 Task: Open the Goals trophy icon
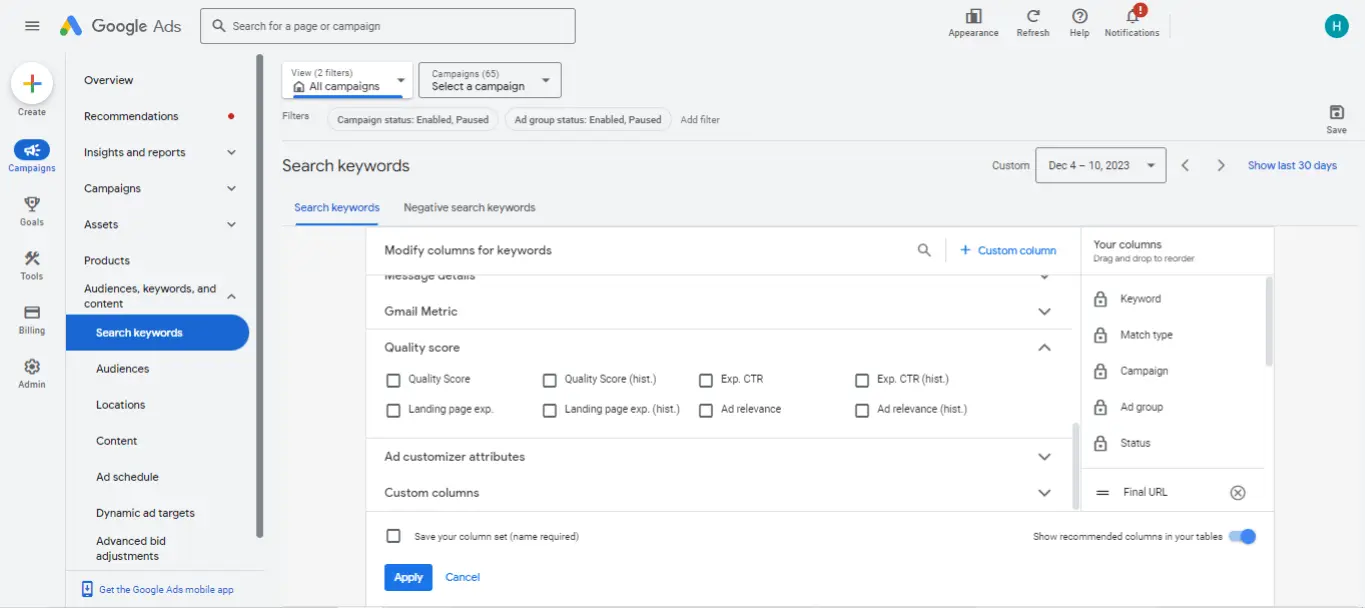coord(32,204)
